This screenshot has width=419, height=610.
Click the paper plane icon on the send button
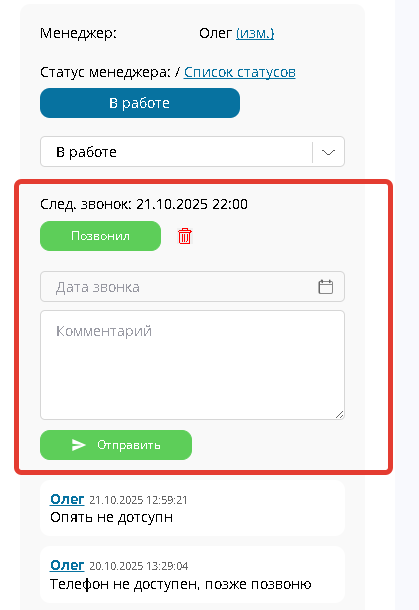(79, 445)
